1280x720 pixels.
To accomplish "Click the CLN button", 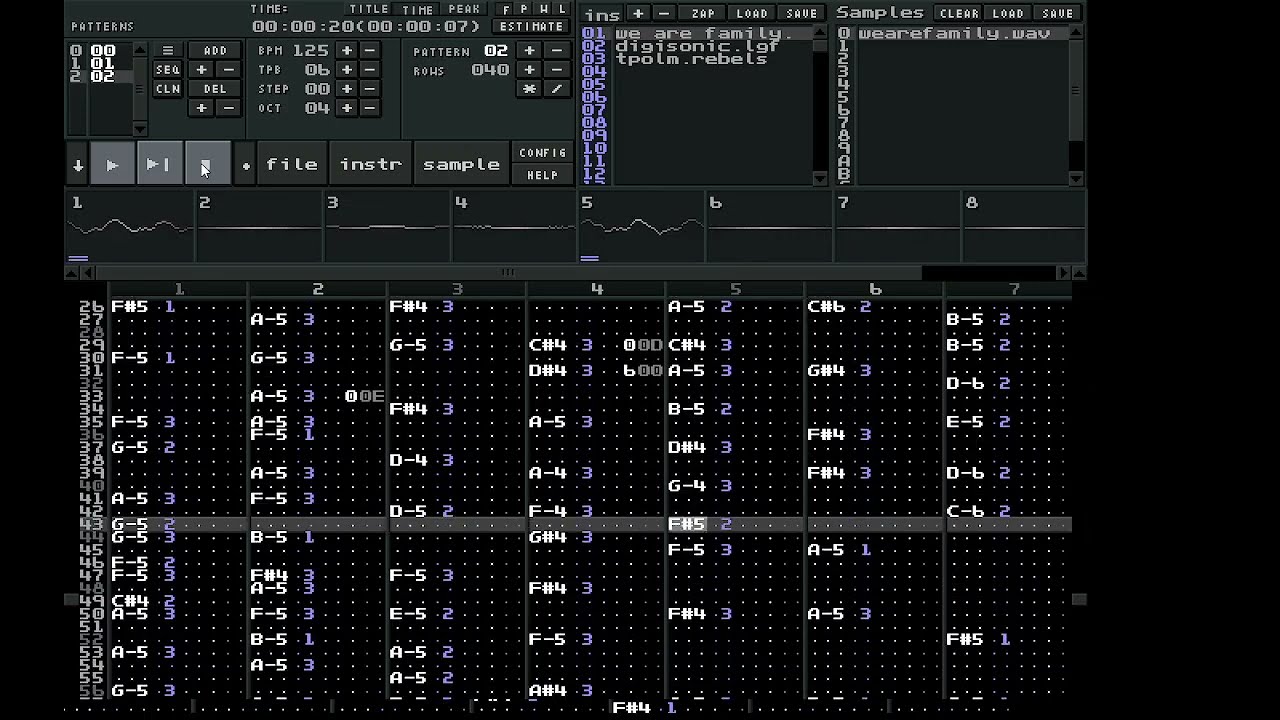I will [168, 89].
